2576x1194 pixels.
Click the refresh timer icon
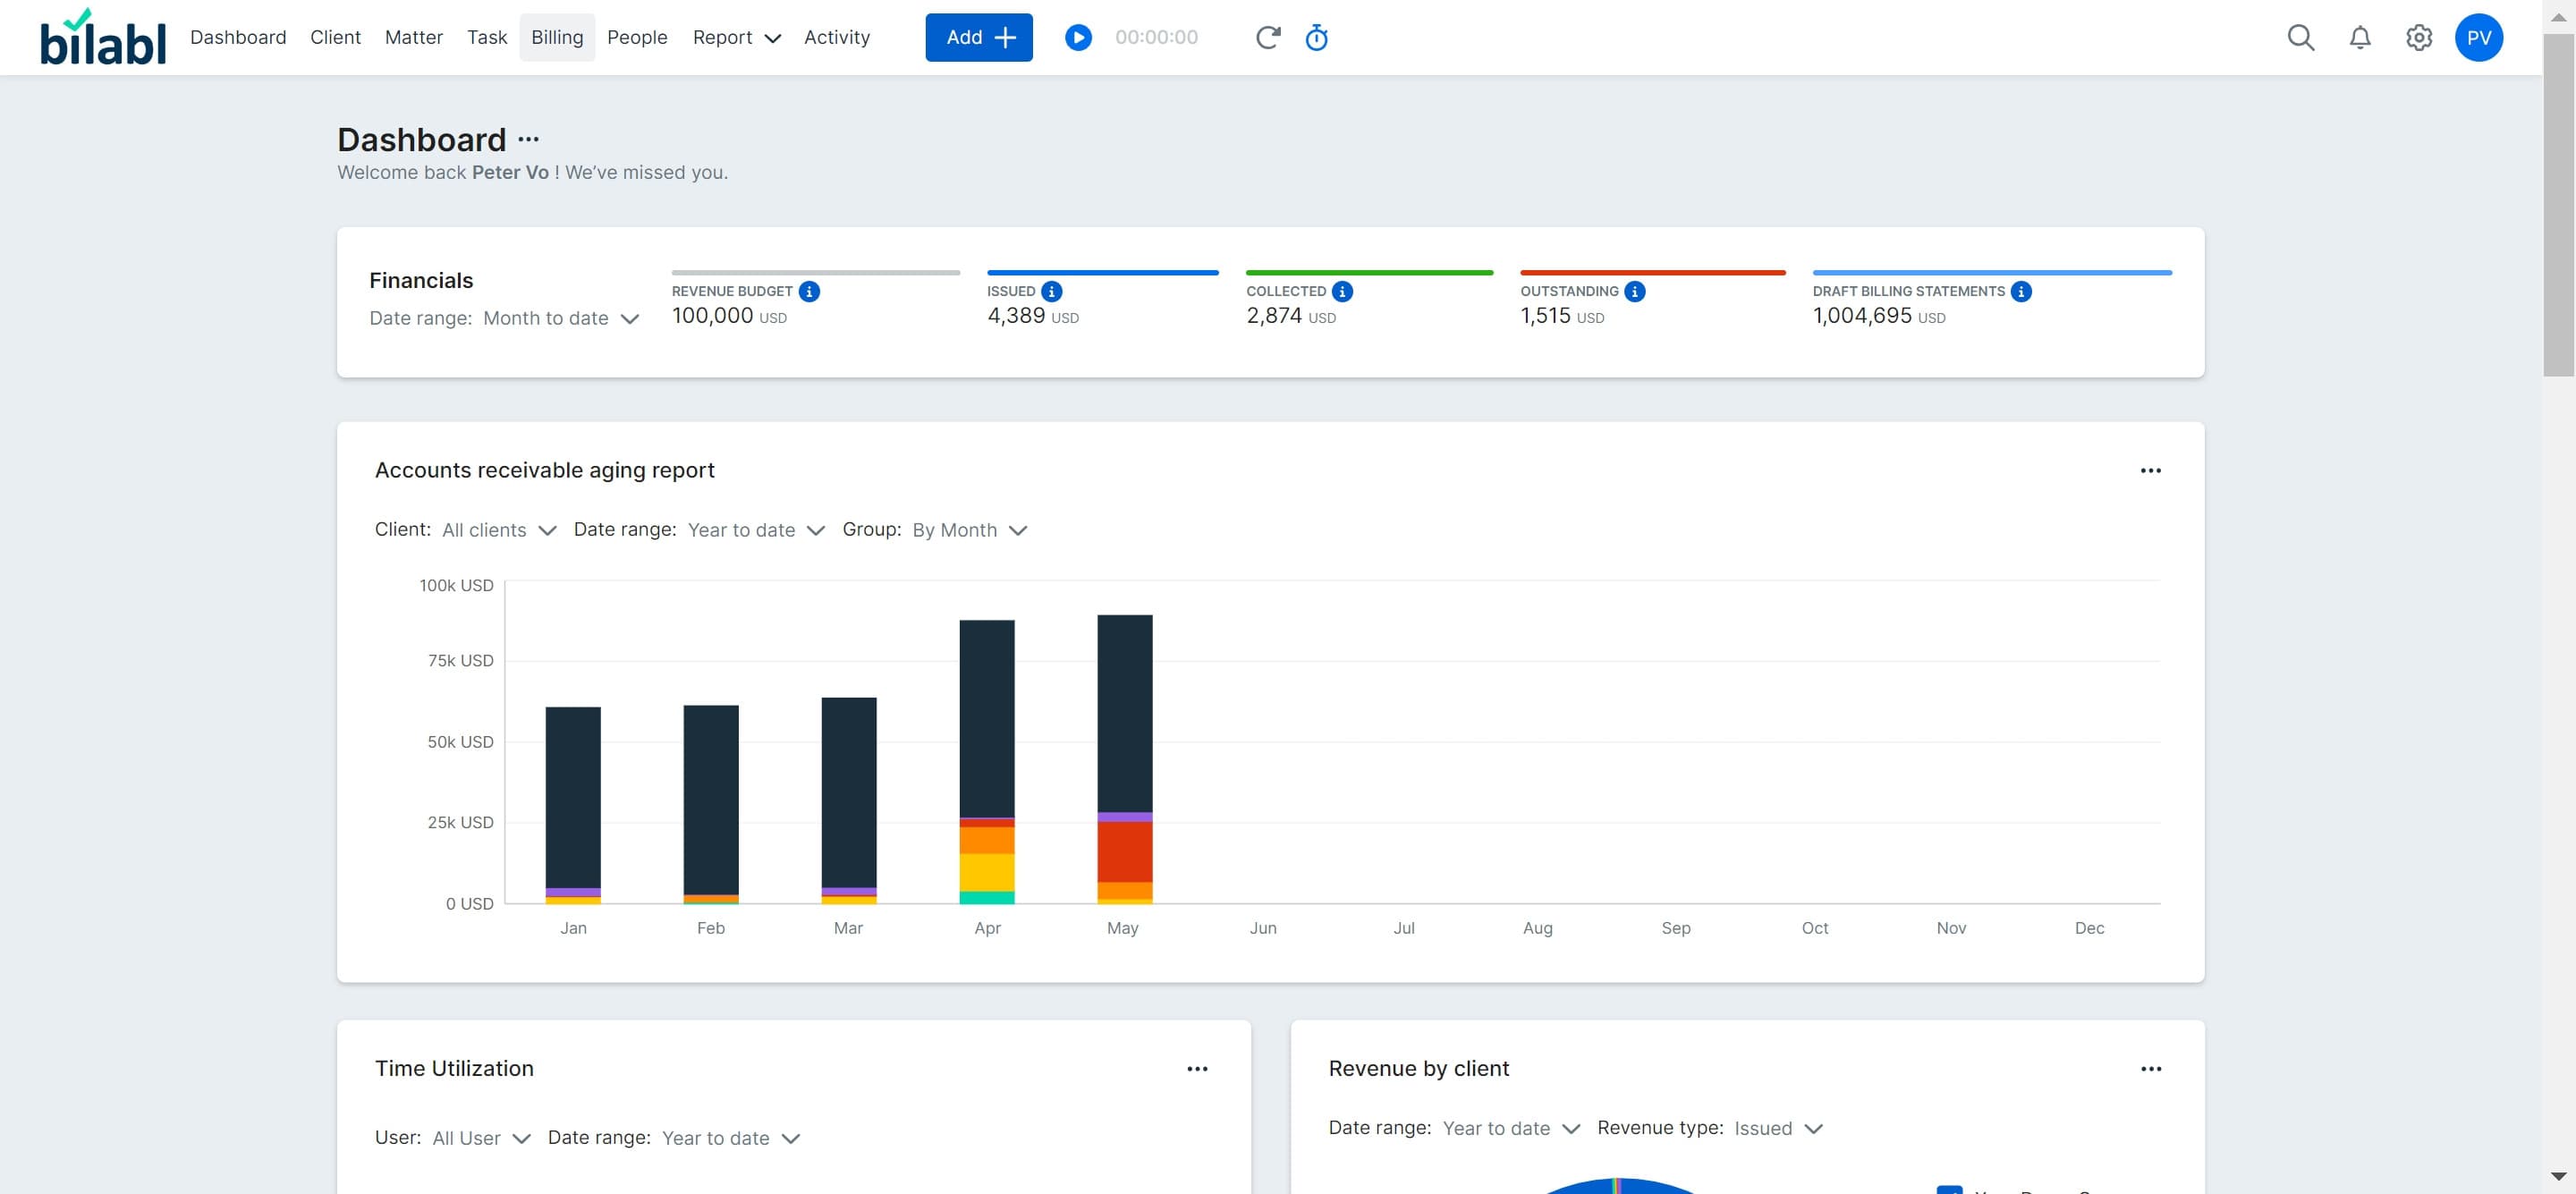pyautogui.click(x=1267, y=38)
